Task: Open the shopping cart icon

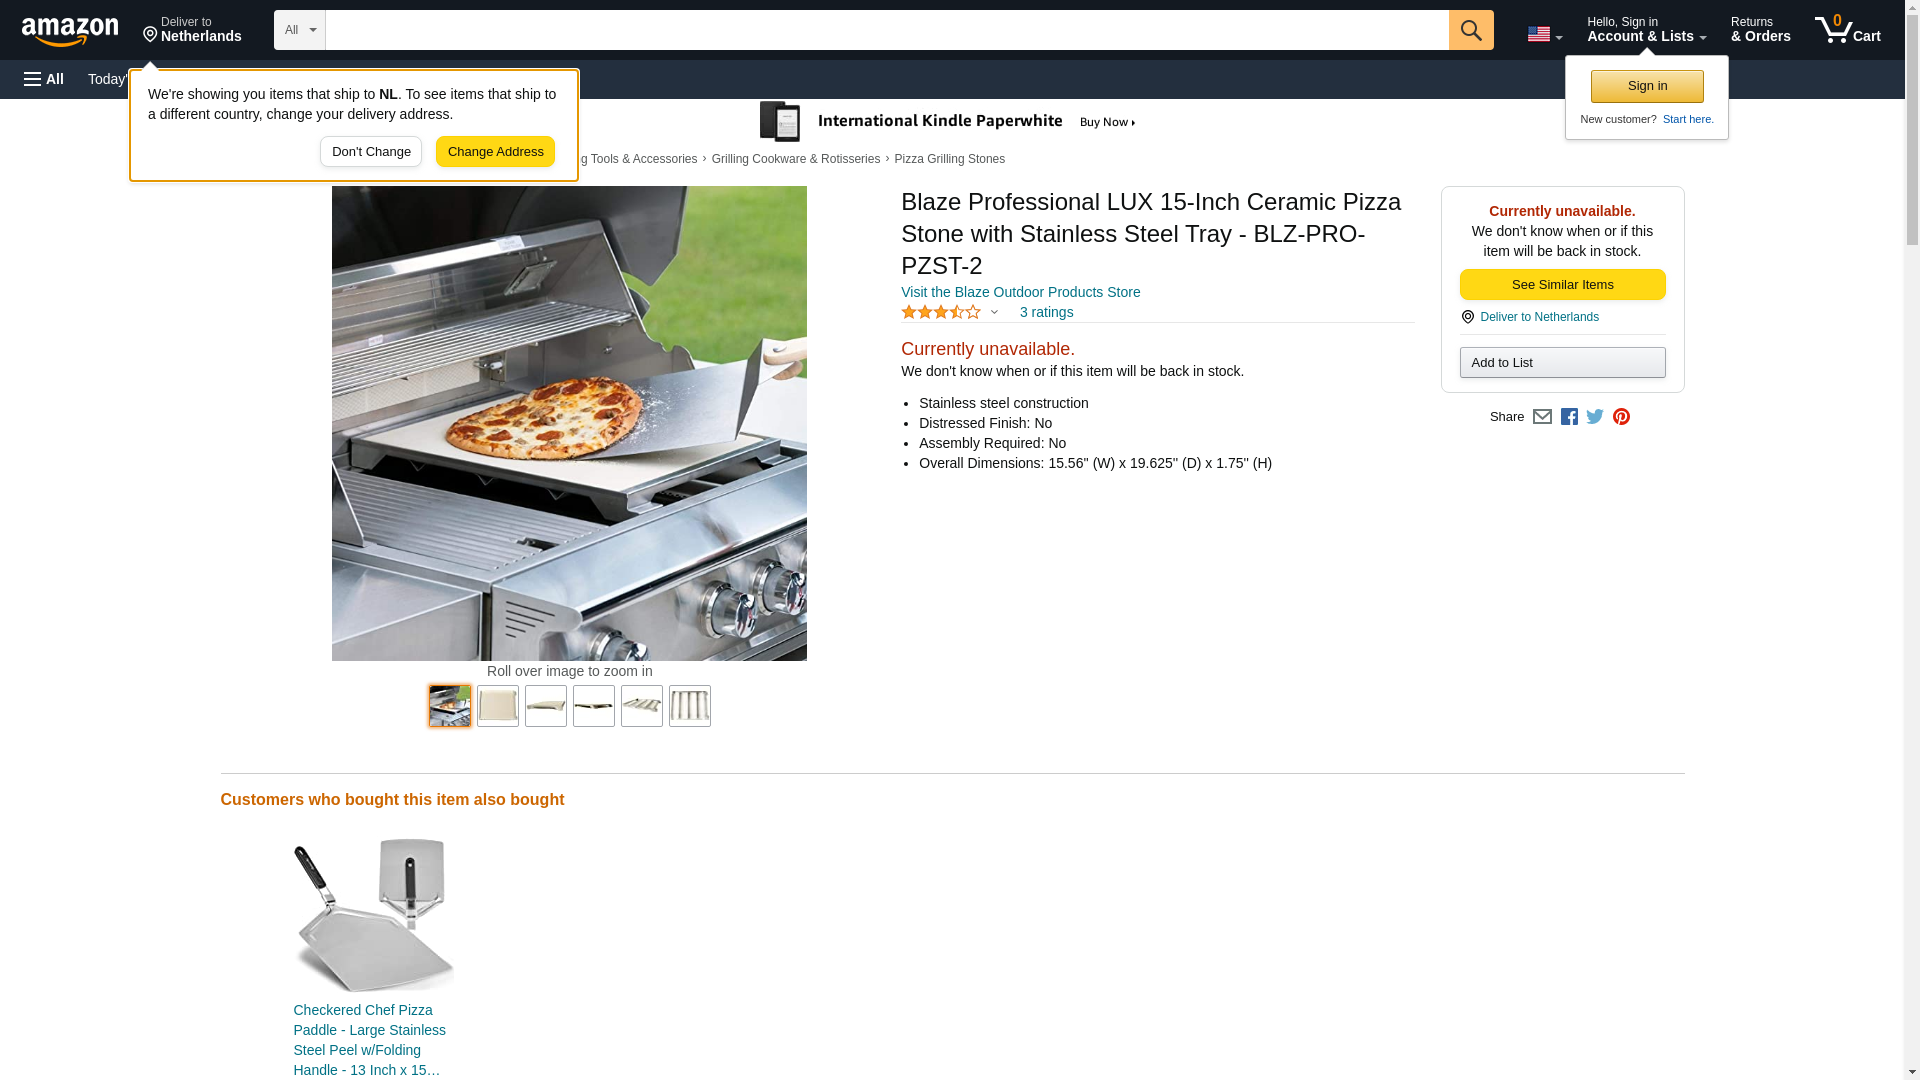Action: click(1847, 30)
